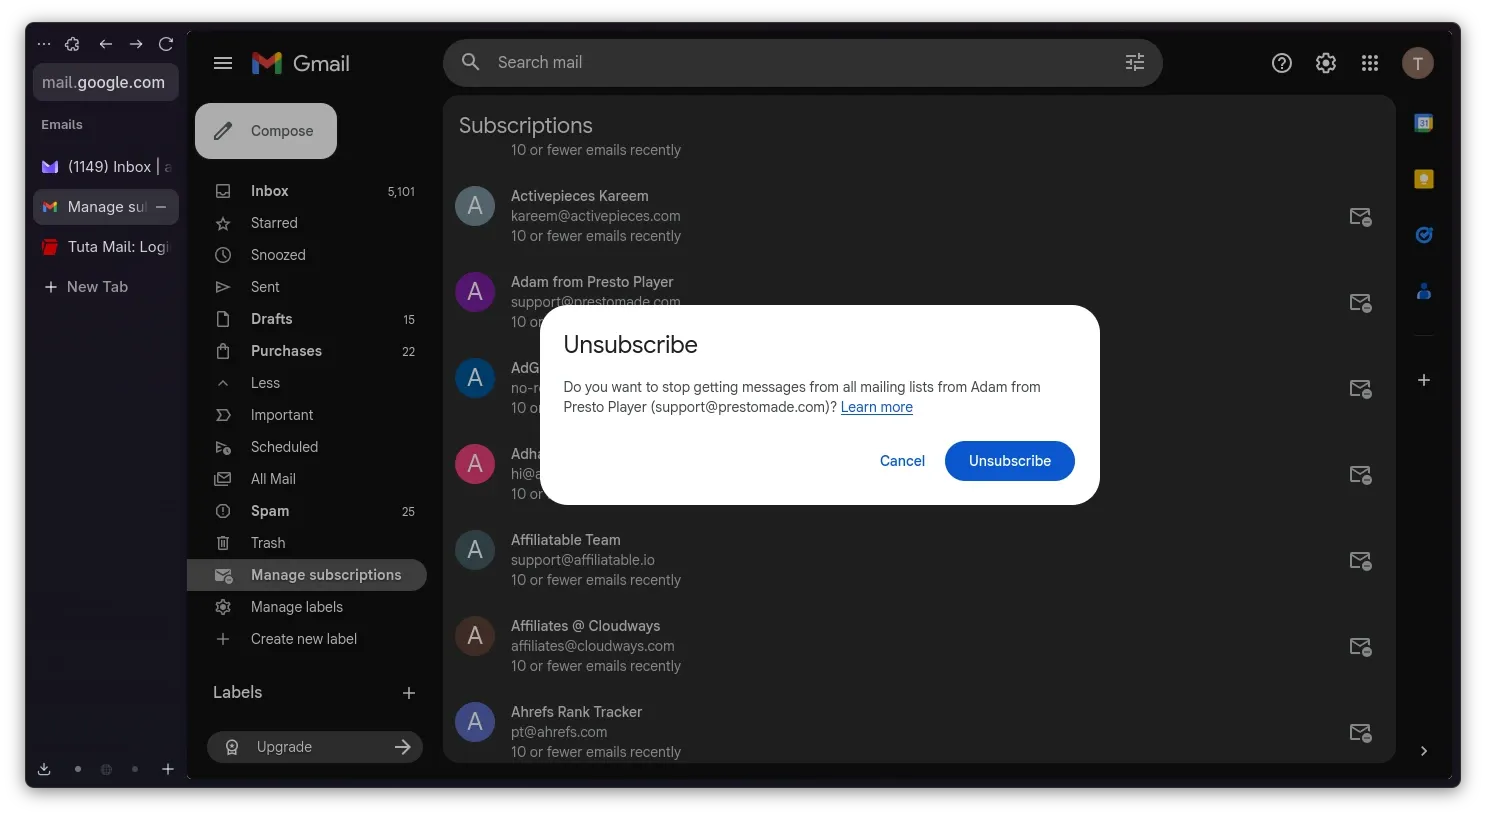Open Google Tasks in the side panel
Viewport: 1486px width, 816px height.
pyautogui.click(x=1423, y=234)
